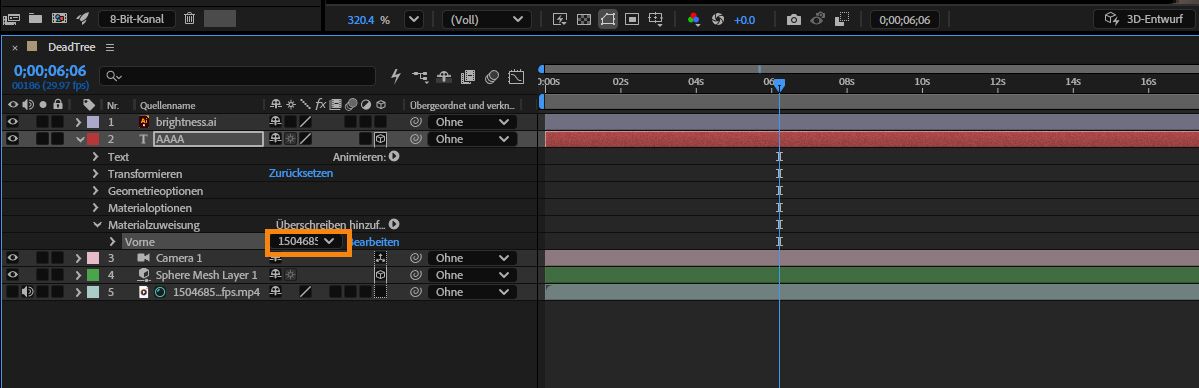Toggle visibility of brightness.ai layer
This screenshot has height=388, width=1199.
pos(12,122)
